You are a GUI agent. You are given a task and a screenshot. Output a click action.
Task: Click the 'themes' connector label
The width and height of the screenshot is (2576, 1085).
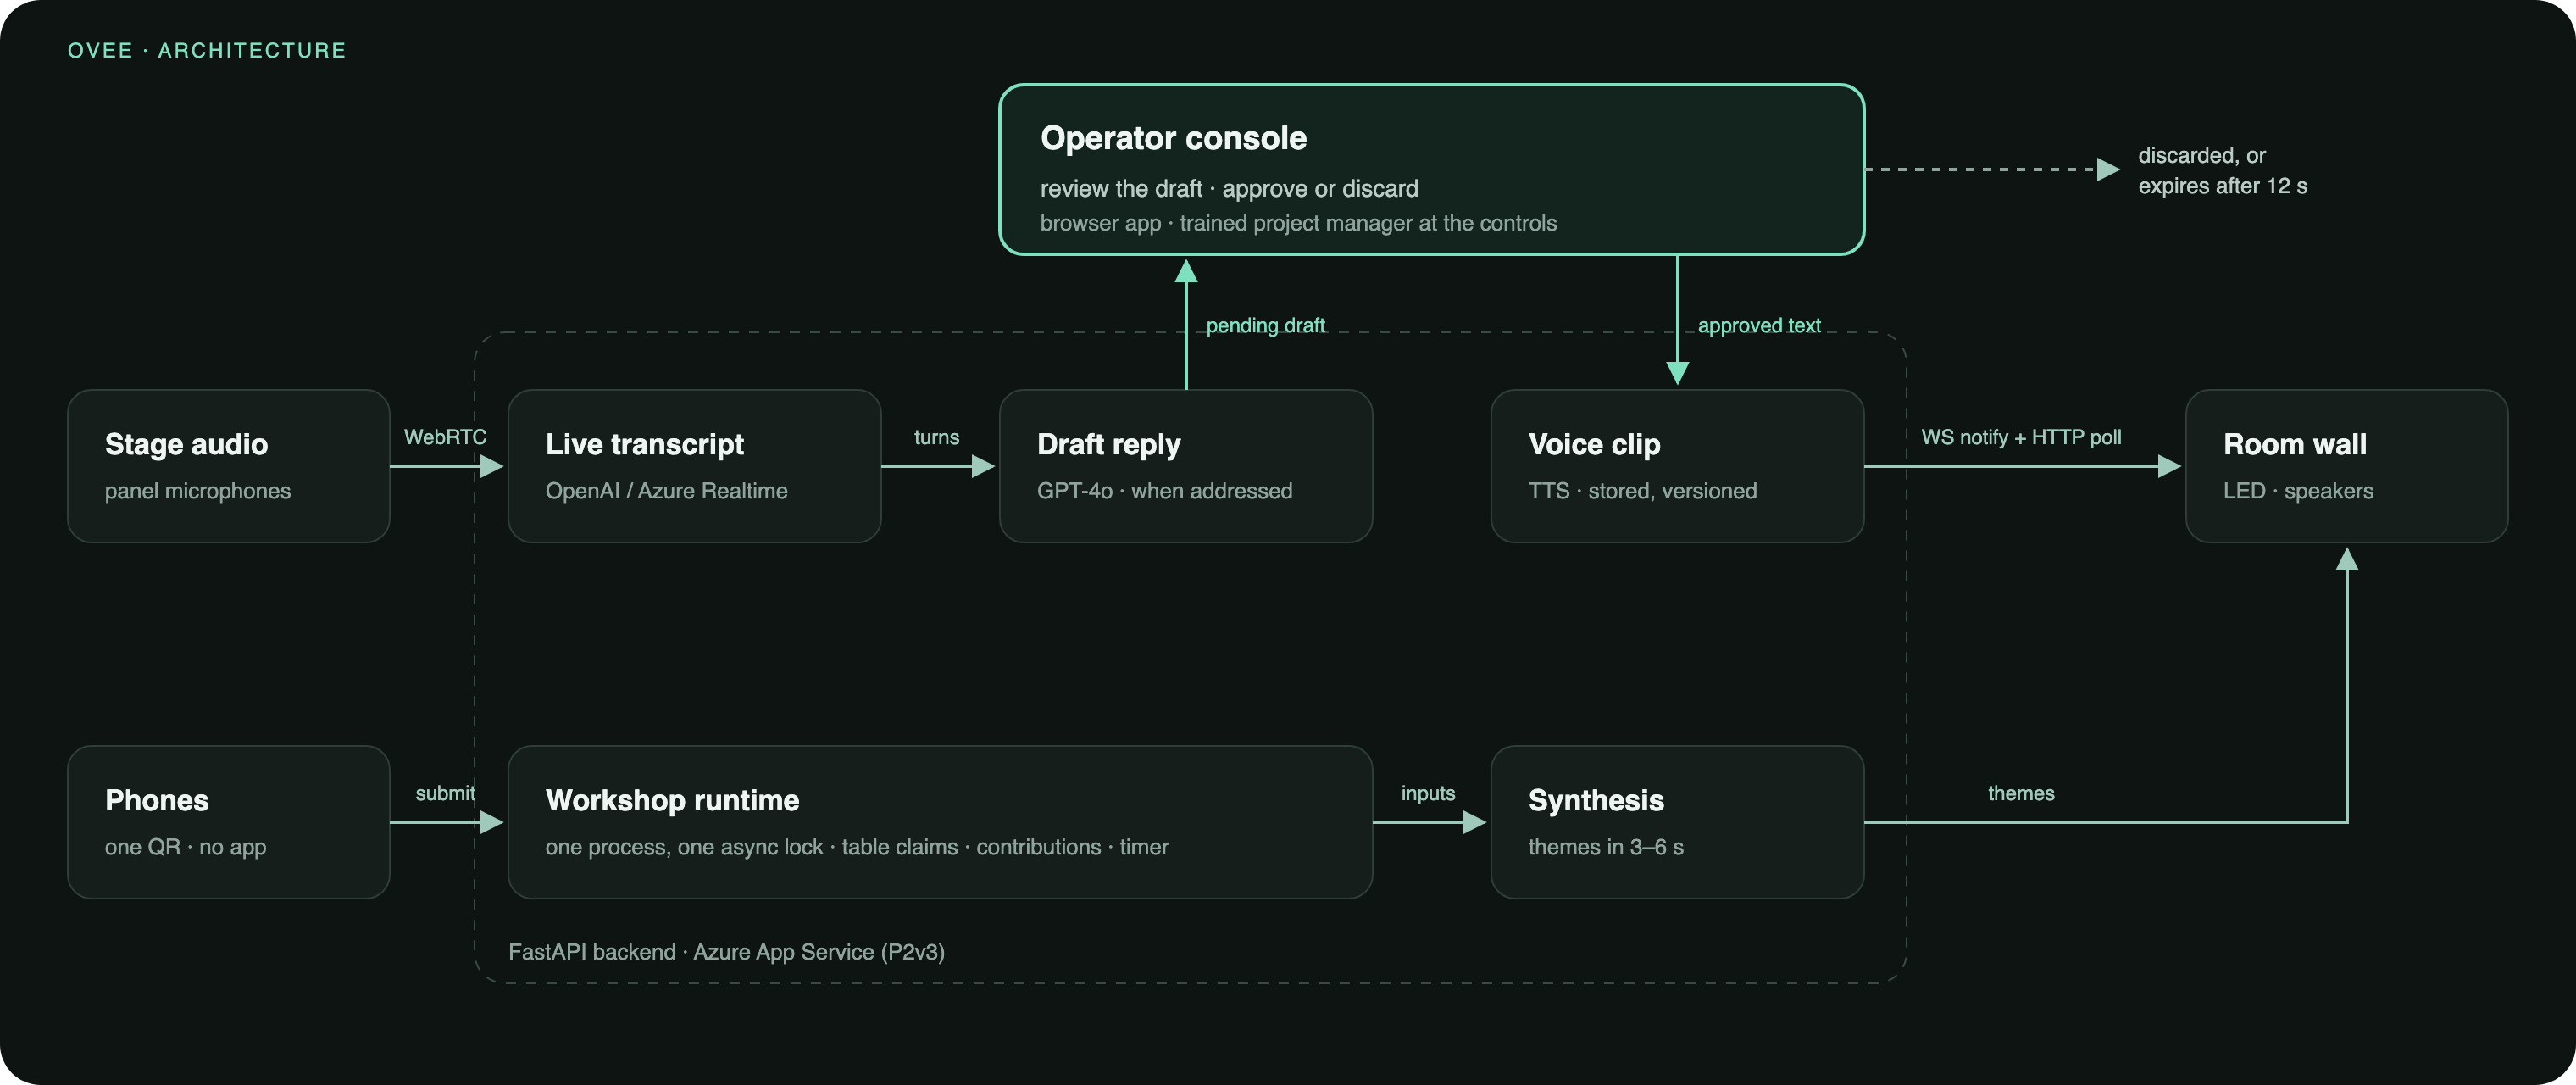pos(2021,793)
